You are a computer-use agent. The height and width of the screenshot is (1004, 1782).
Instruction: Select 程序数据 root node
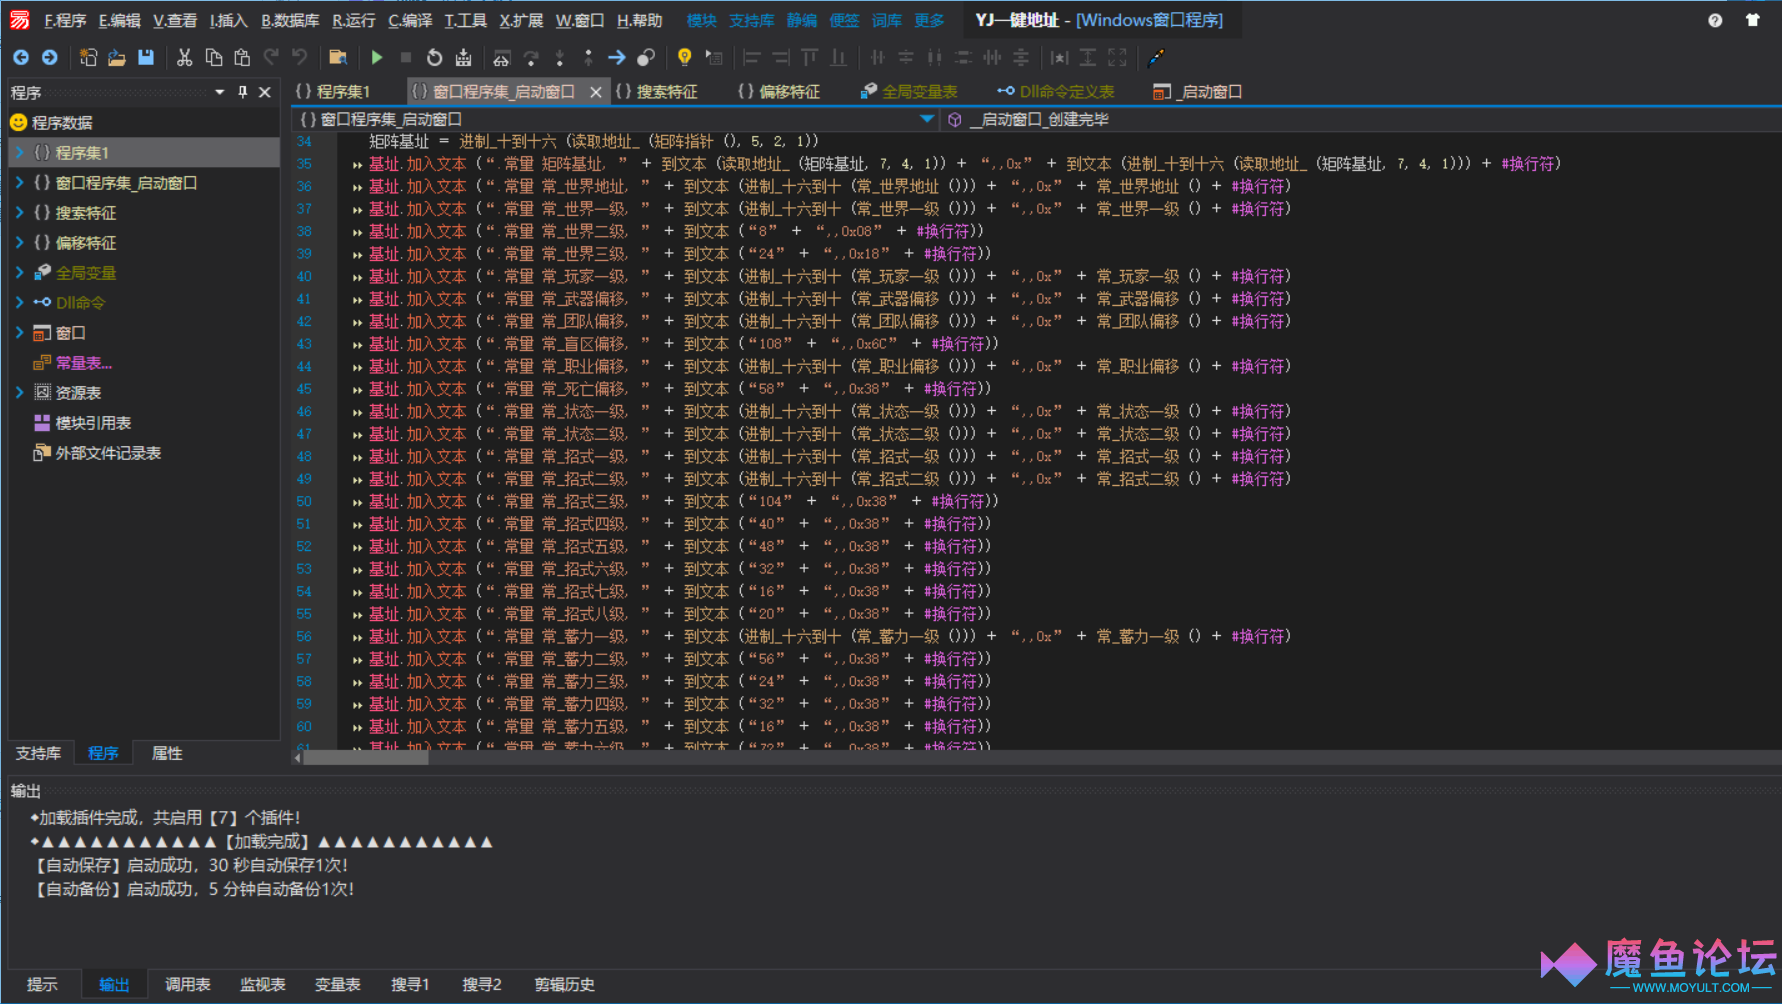pyautogui.click(x=62, y=123)
